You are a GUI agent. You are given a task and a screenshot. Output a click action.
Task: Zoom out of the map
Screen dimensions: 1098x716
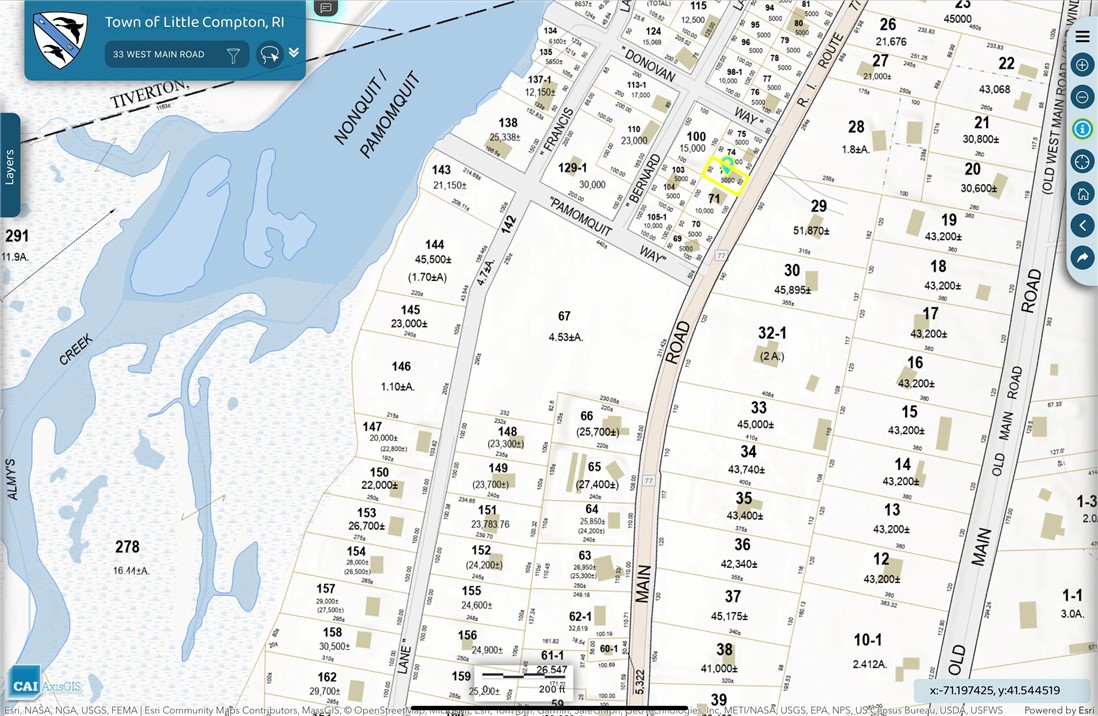click(1082, 97)
